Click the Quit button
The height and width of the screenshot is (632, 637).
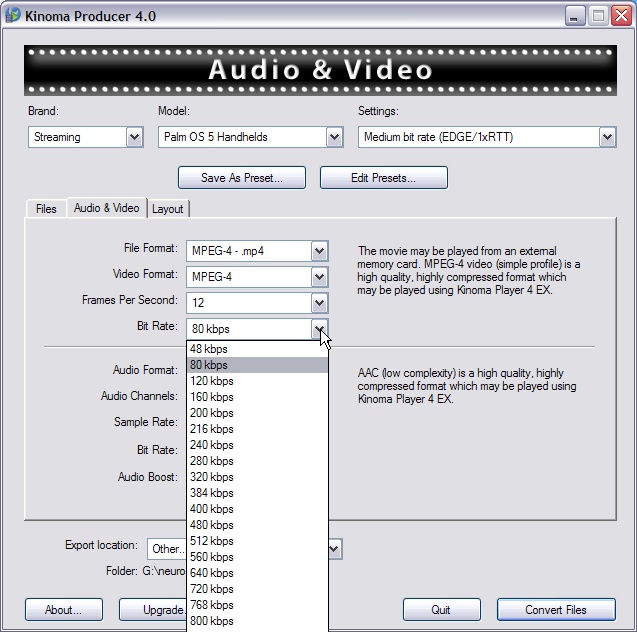tap(440, 609)
